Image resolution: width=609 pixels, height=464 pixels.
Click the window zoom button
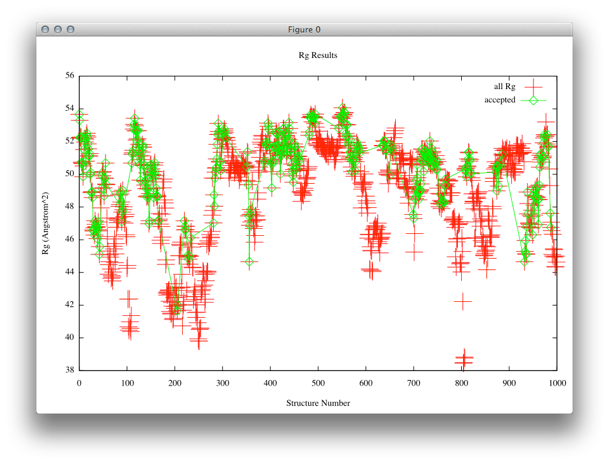[70, 30]
